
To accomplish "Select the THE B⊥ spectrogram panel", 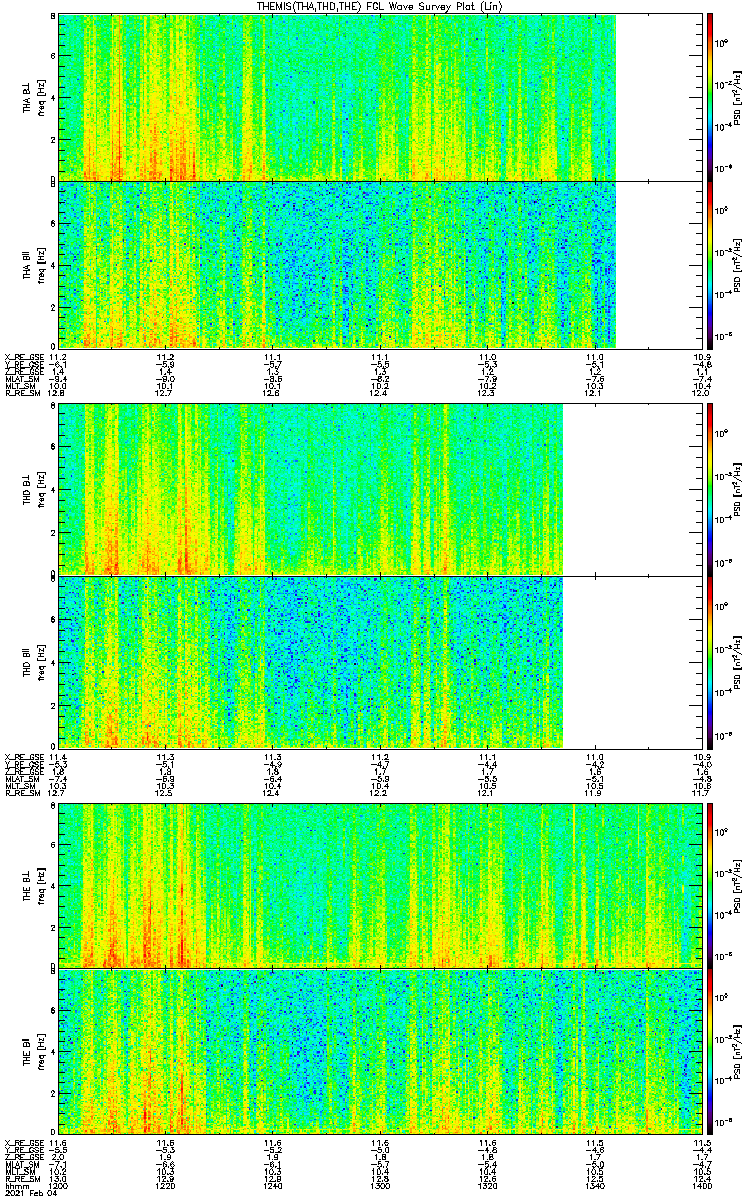I will point(380,886).
